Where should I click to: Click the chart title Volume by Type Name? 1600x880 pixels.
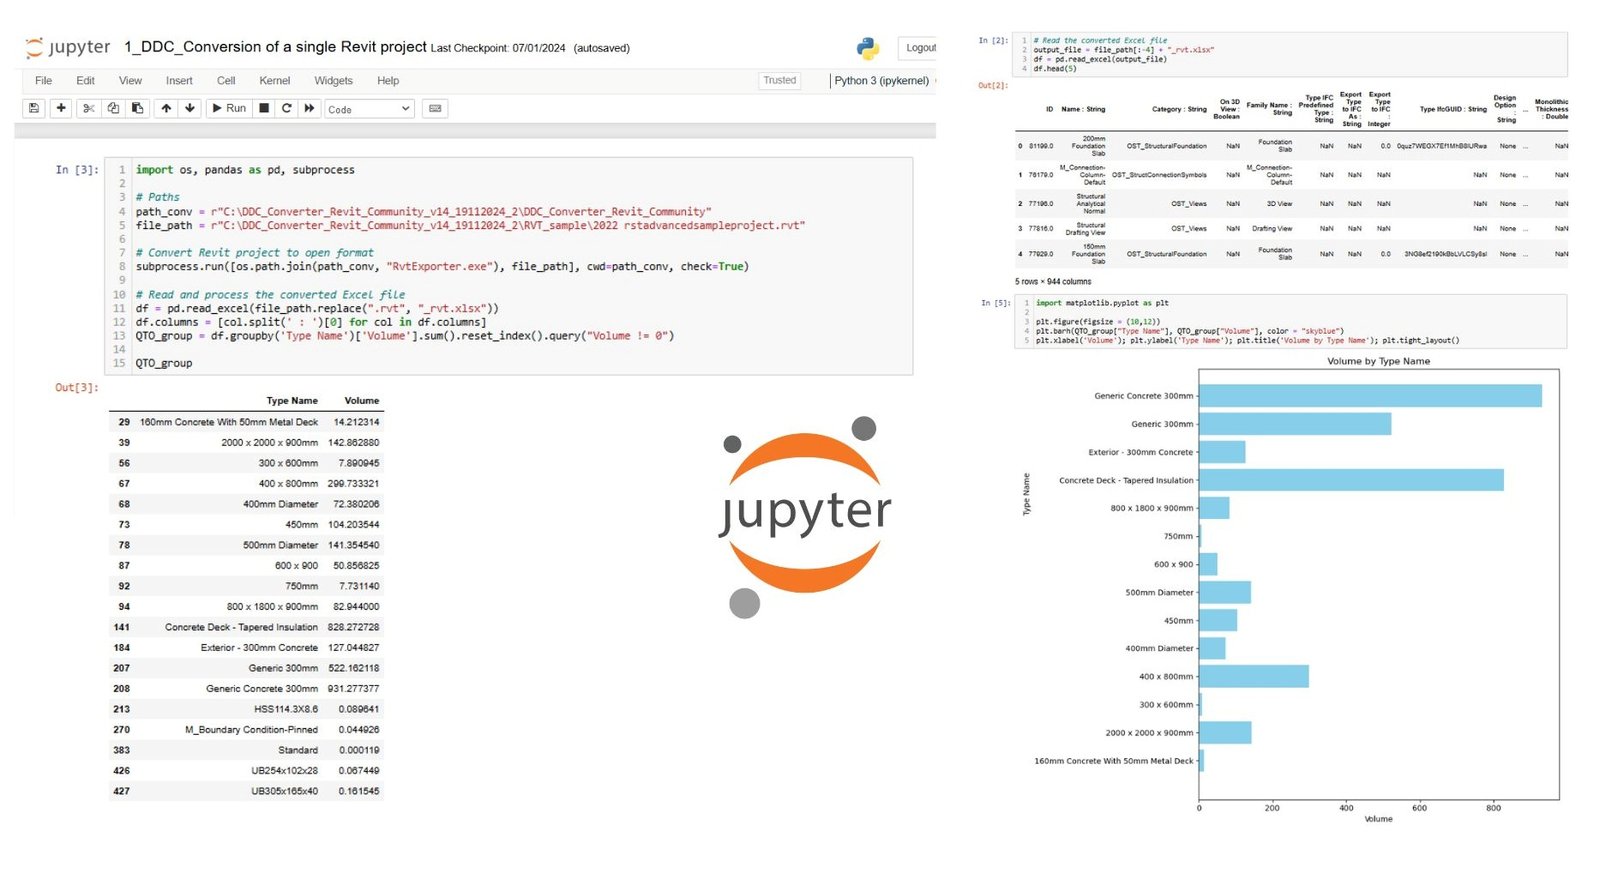click(x=1378, y=361)
